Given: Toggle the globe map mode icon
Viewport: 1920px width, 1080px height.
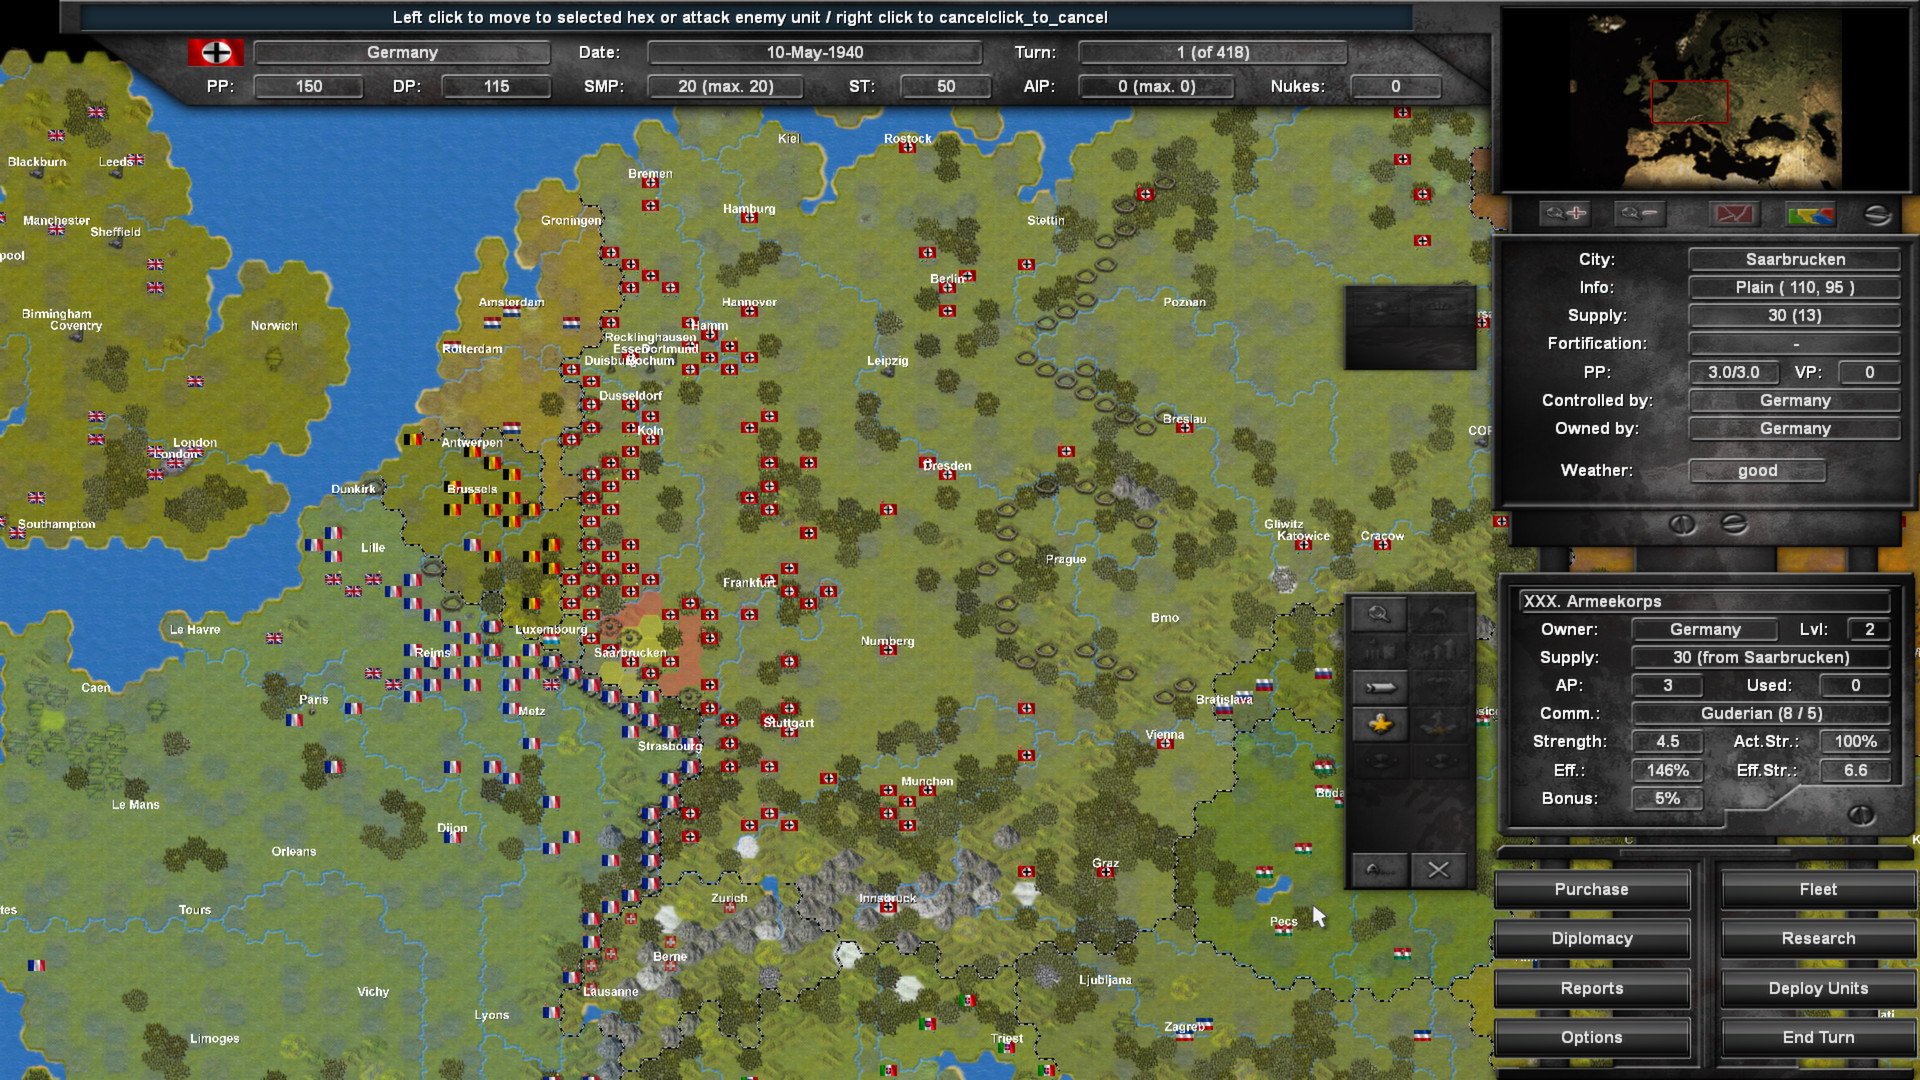Looking at the screenshot, I should [x=1879, y=213].
